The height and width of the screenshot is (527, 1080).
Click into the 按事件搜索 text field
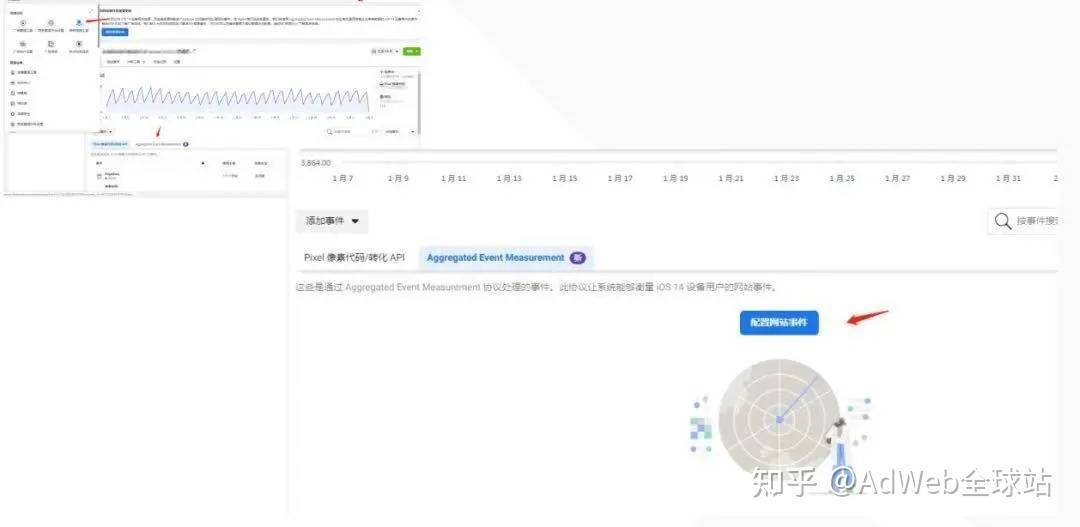1035,221
